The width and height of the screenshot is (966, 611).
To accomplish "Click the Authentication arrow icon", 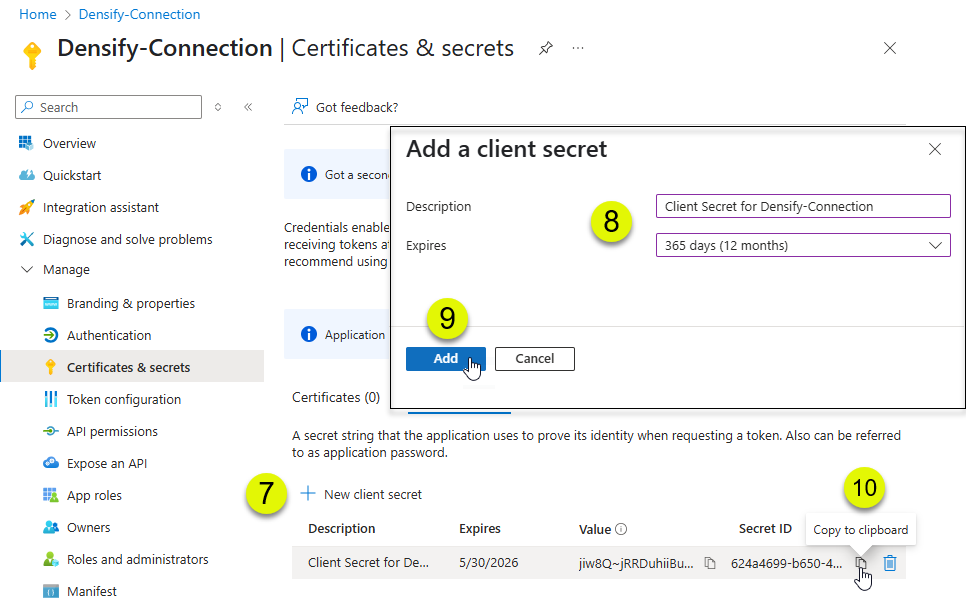I will tap(51, 335).
